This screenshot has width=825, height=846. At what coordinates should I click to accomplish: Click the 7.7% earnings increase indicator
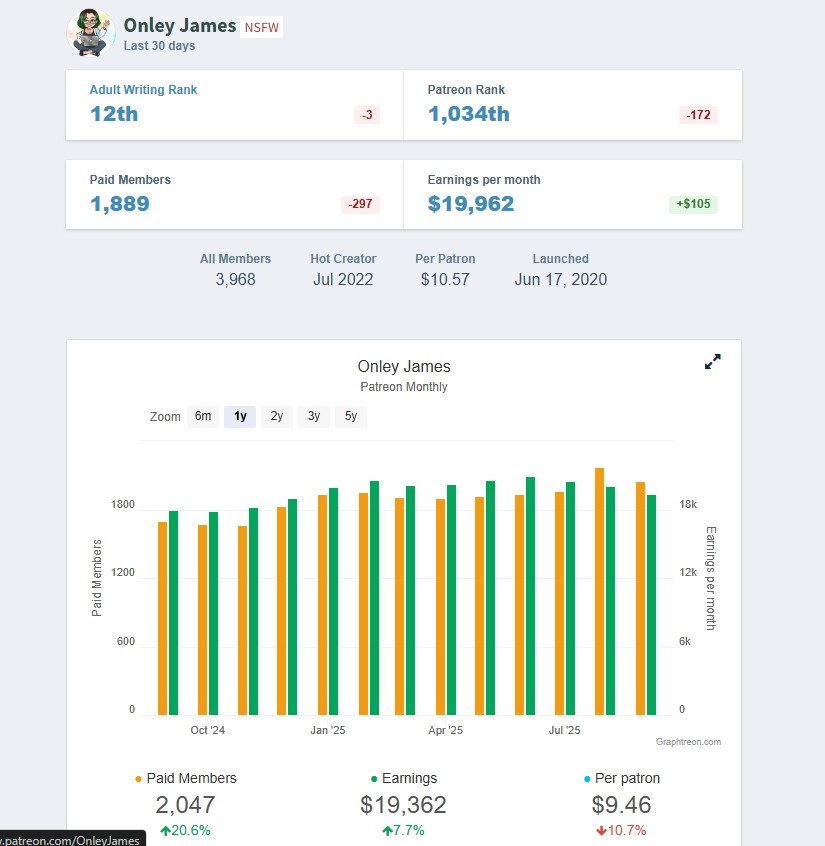tap(404, 830)
